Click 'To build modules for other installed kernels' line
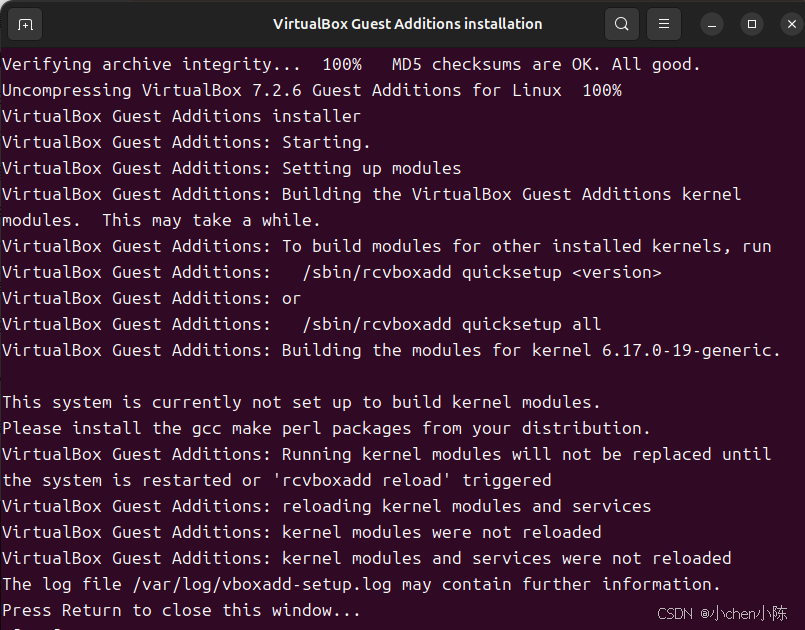This screenshot has height=630, width=805. pos(387,247)
